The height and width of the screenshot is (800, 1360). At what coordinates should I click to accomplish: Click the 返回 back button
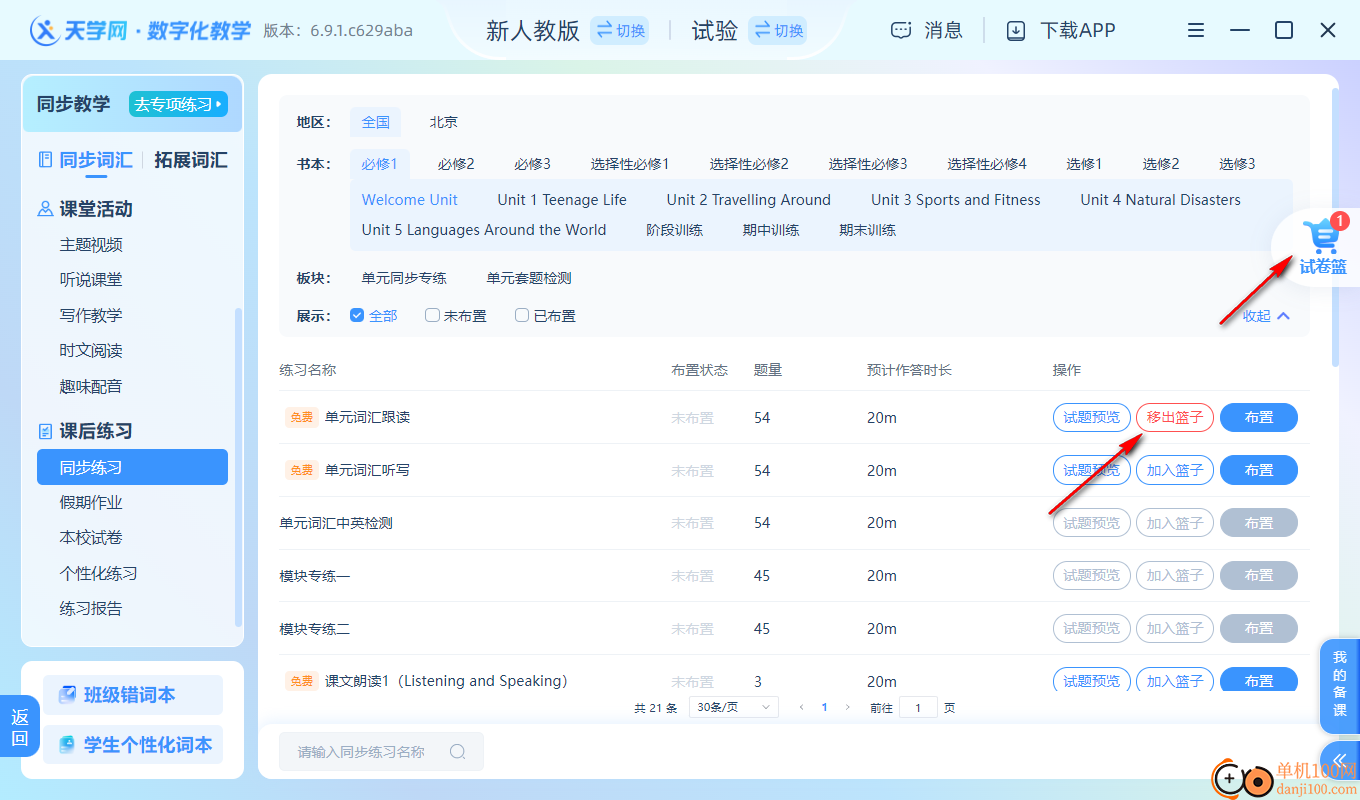coord(20,728)
